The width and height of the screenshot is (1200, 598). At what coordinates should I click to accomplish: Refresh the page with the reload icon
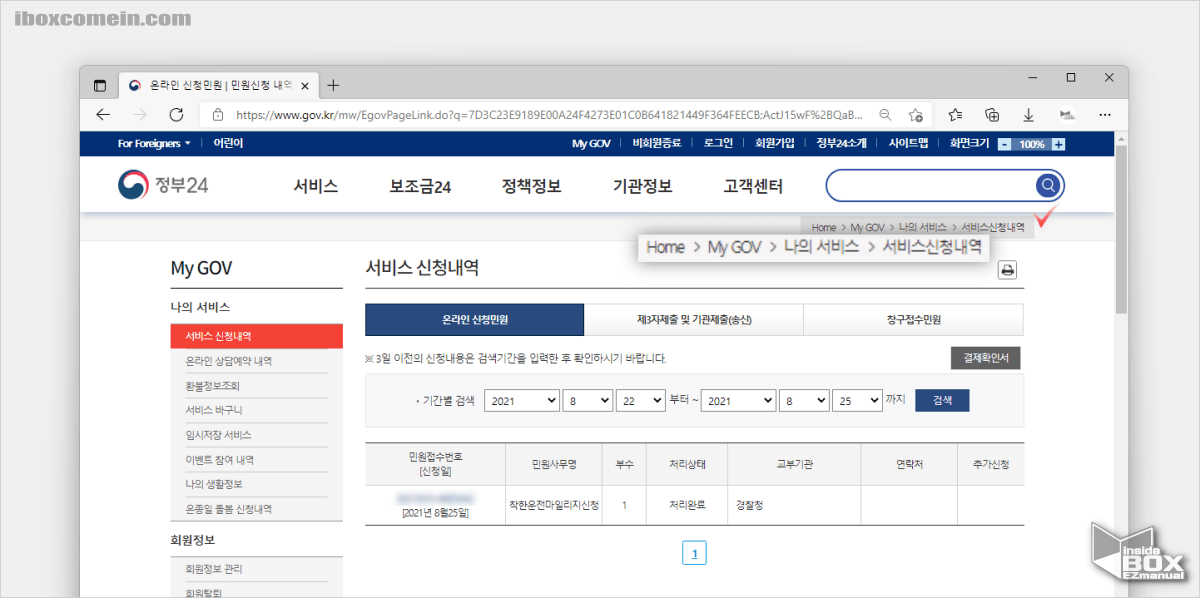point(177,115)
